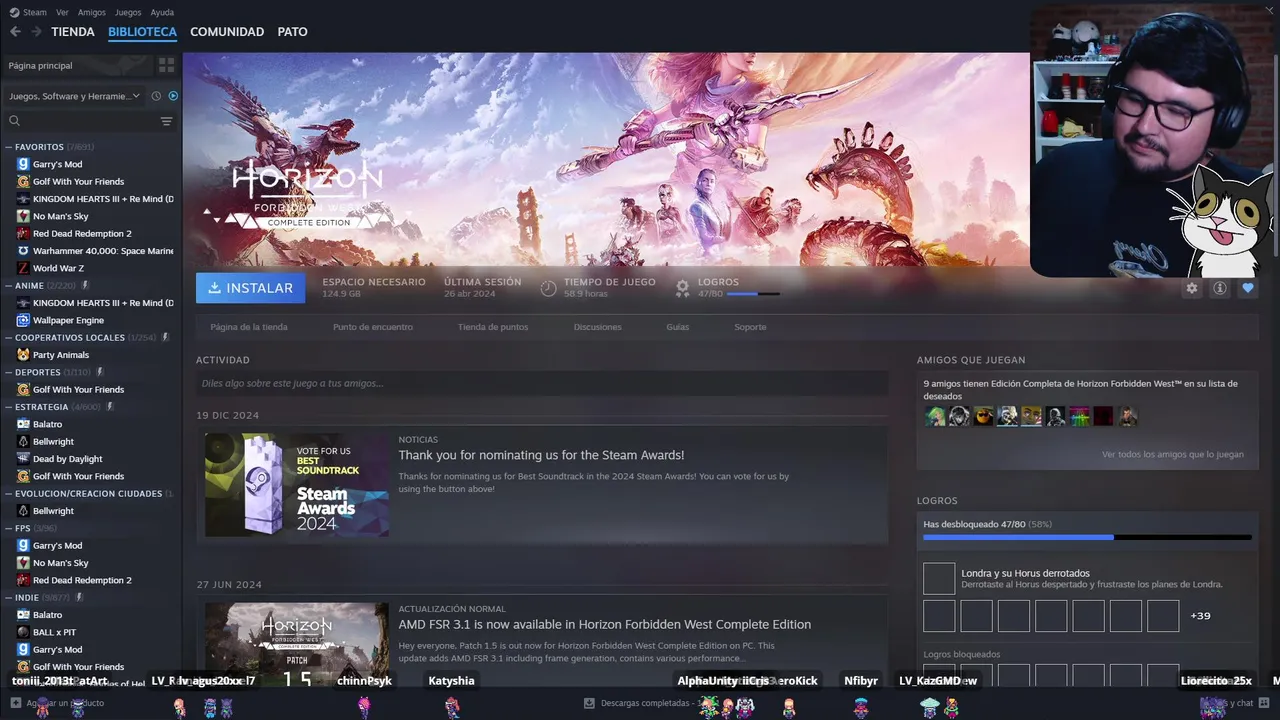Open the Juegos, Software y Herramientas dropdown
The width and height of the screenshot is (1280, 720).
tap(75, 96)
